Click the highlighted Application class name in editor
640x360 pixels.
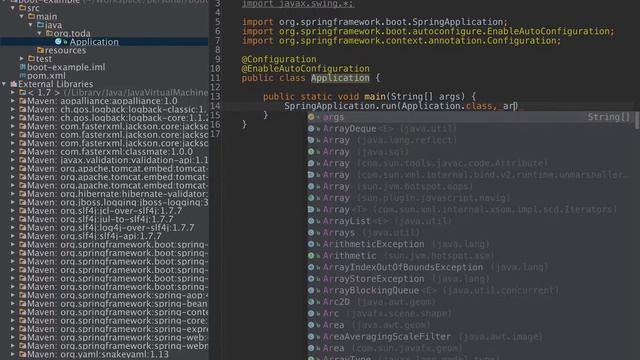click(340, 78)
